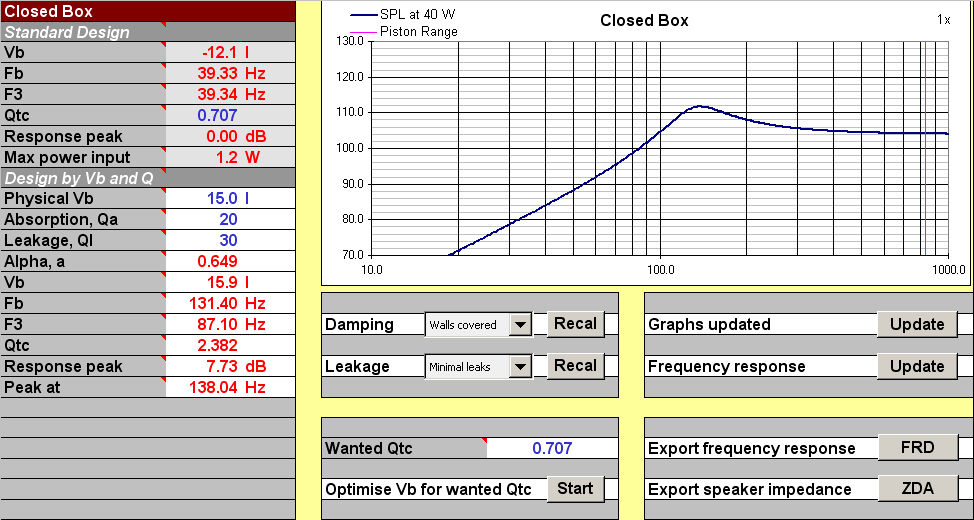Click the Piston Range legend entry
The width and height of the screenshot is (974, 520).
(x=404, y=32)
